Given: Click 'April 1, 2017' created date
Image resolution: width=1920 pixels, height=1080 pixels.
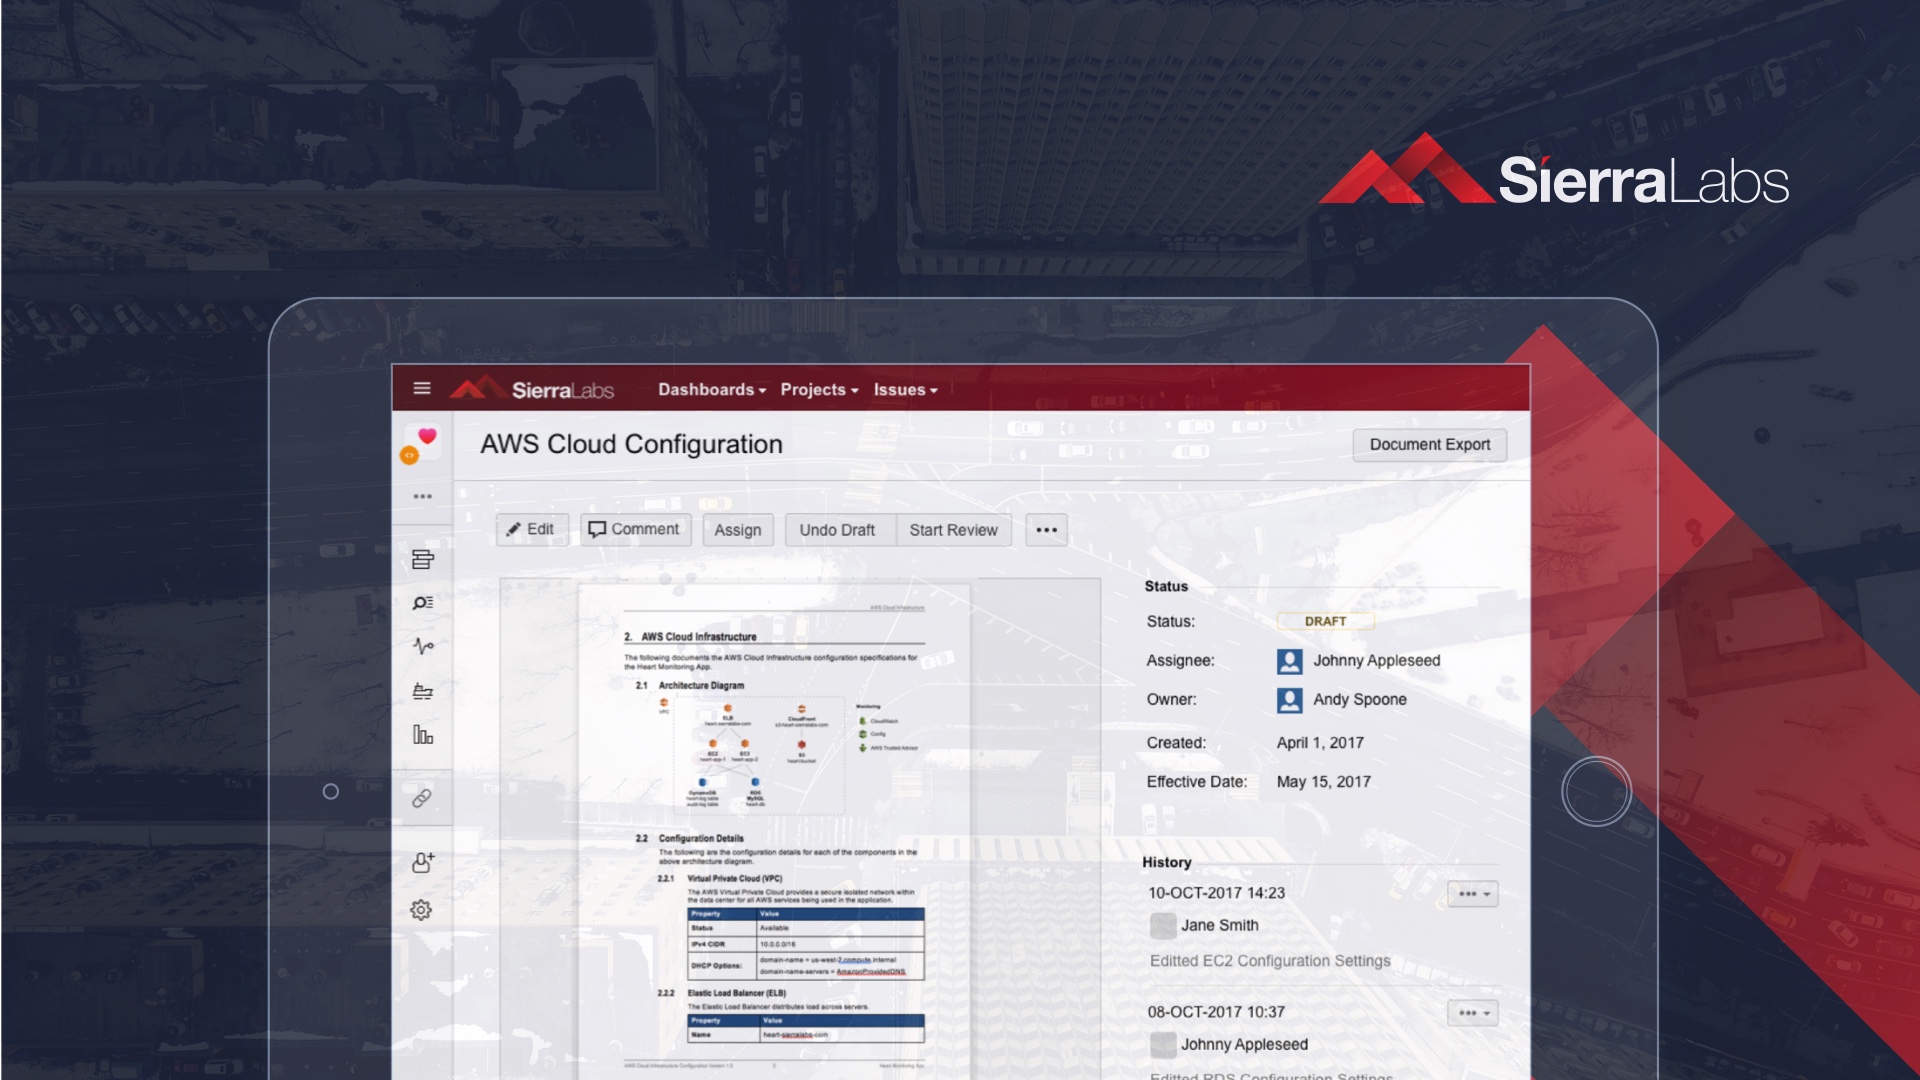Looking at the screenshot, I should (1320, 743).
